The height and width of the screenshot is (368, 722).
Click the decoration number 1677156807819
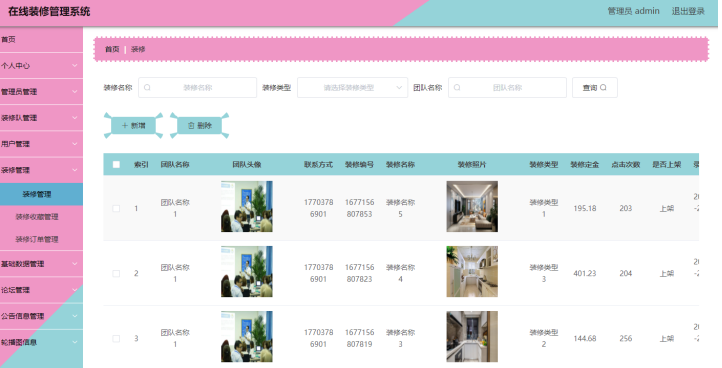click(x=359, y=339)
